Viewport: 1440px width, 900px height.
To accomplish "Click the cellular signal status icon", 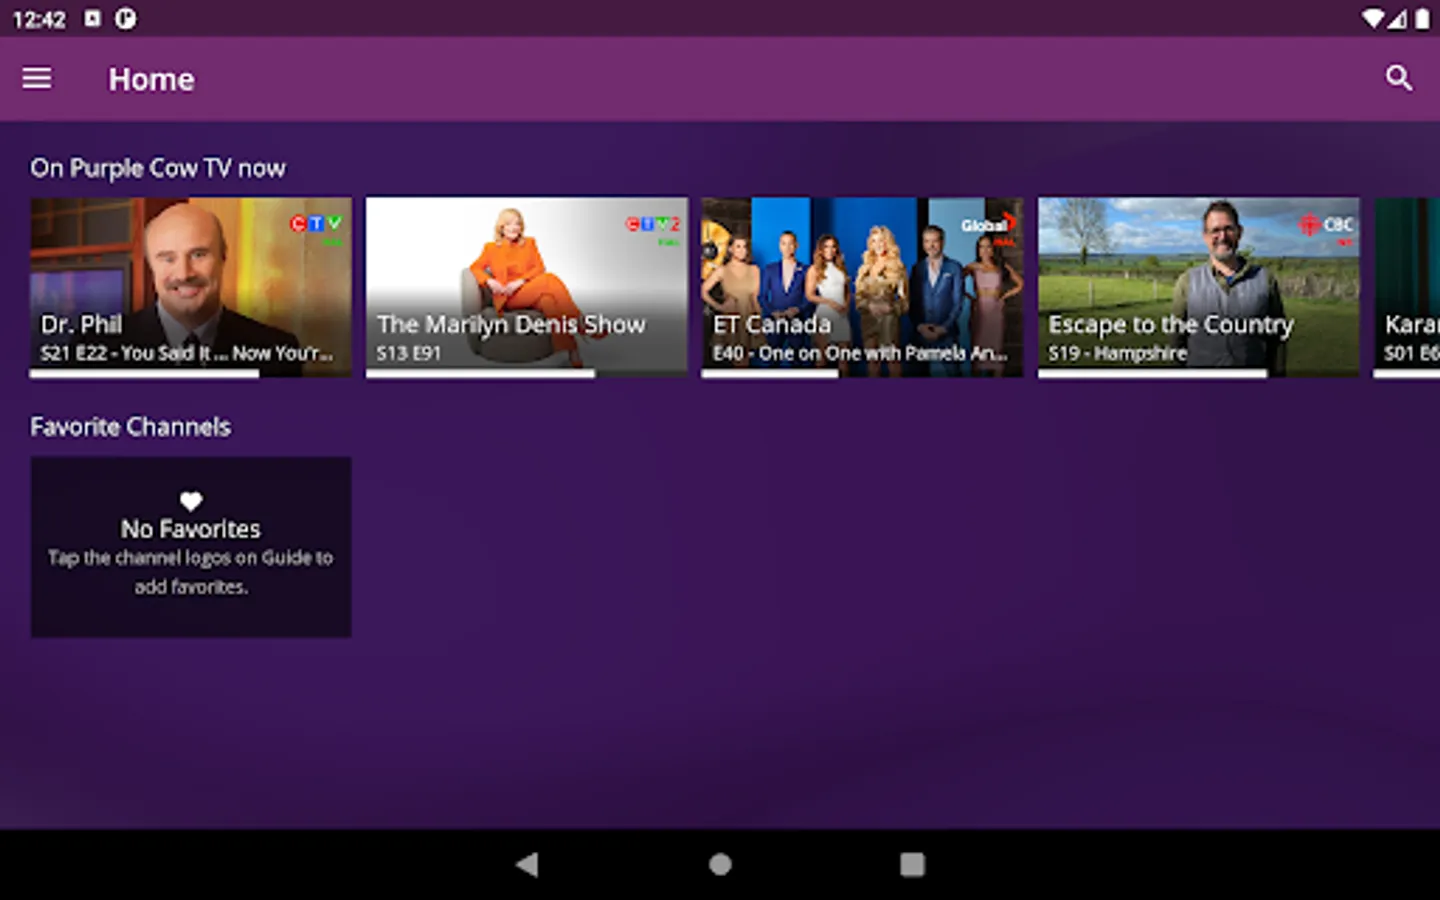I will pos(1397,19).
